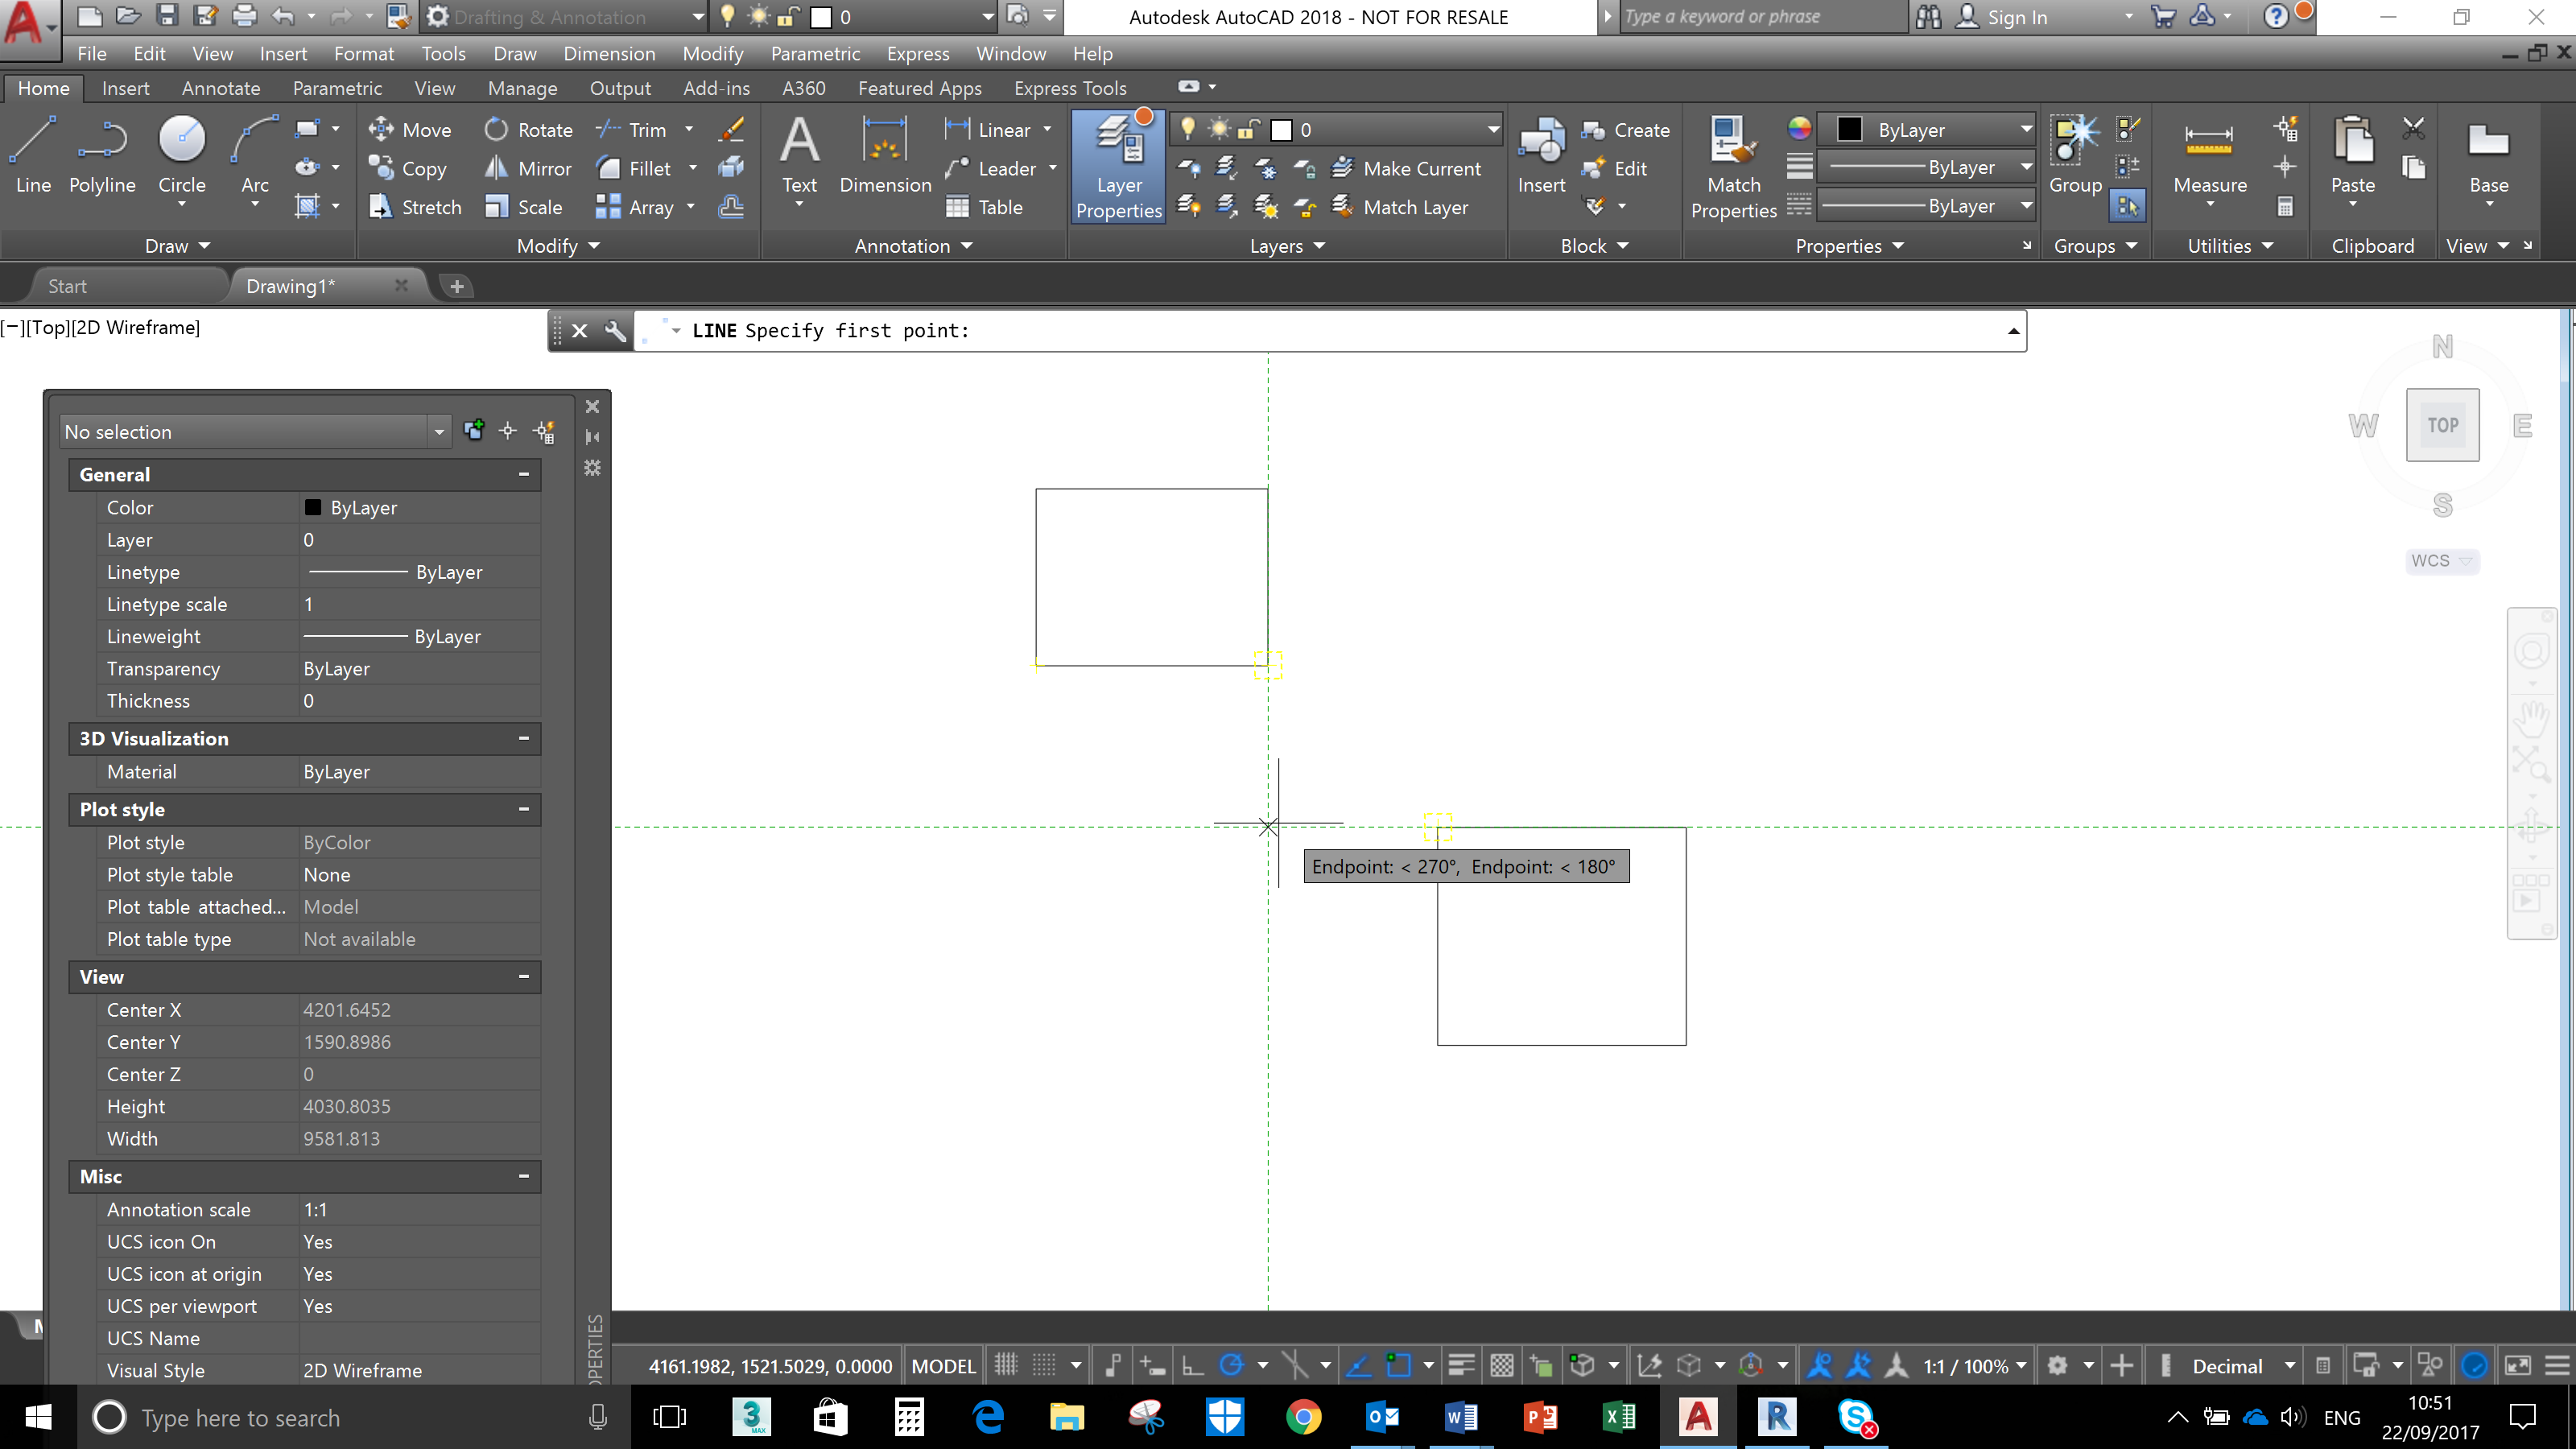The image size is (2576, 1449).
Task: Click the black color swatch in Properties ribbon panel
Action: (1849, 130)
